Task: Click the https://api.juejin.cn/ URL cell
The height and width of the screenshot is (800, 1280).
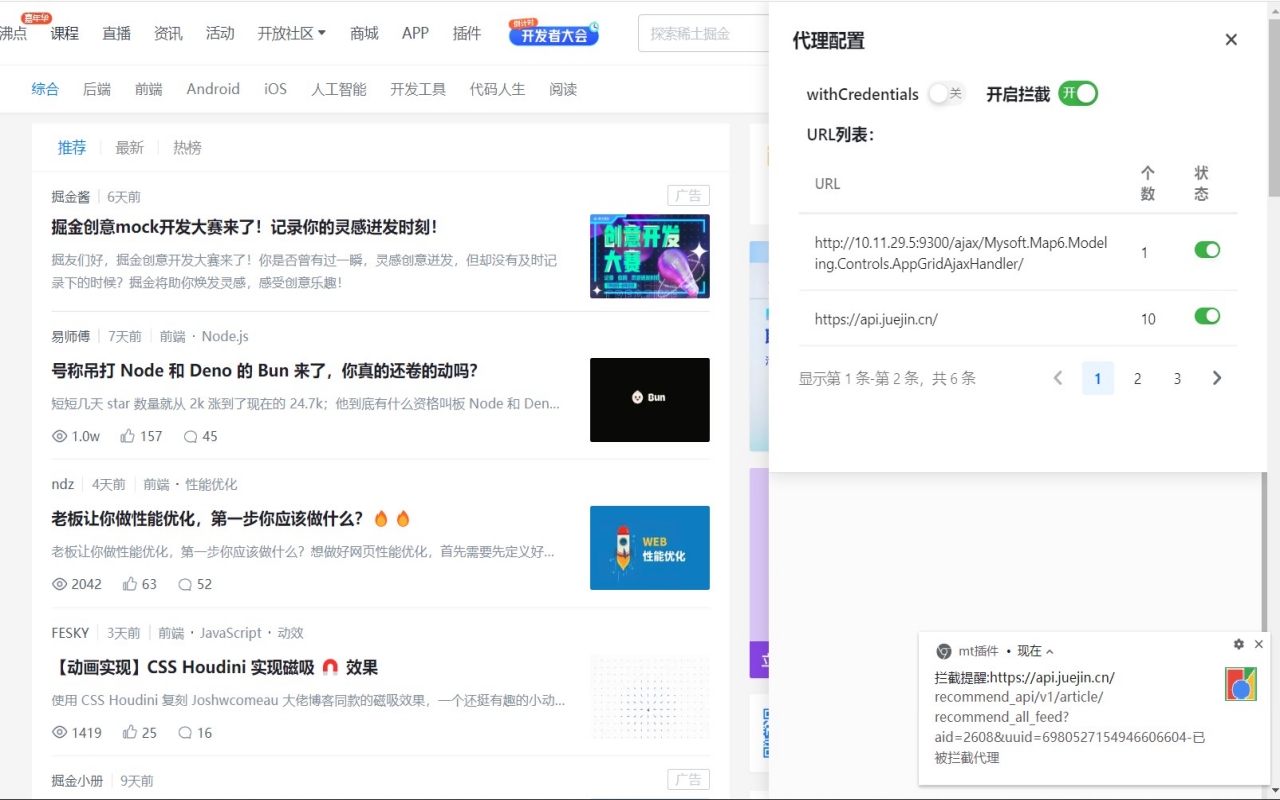Action: pos(876,319)
